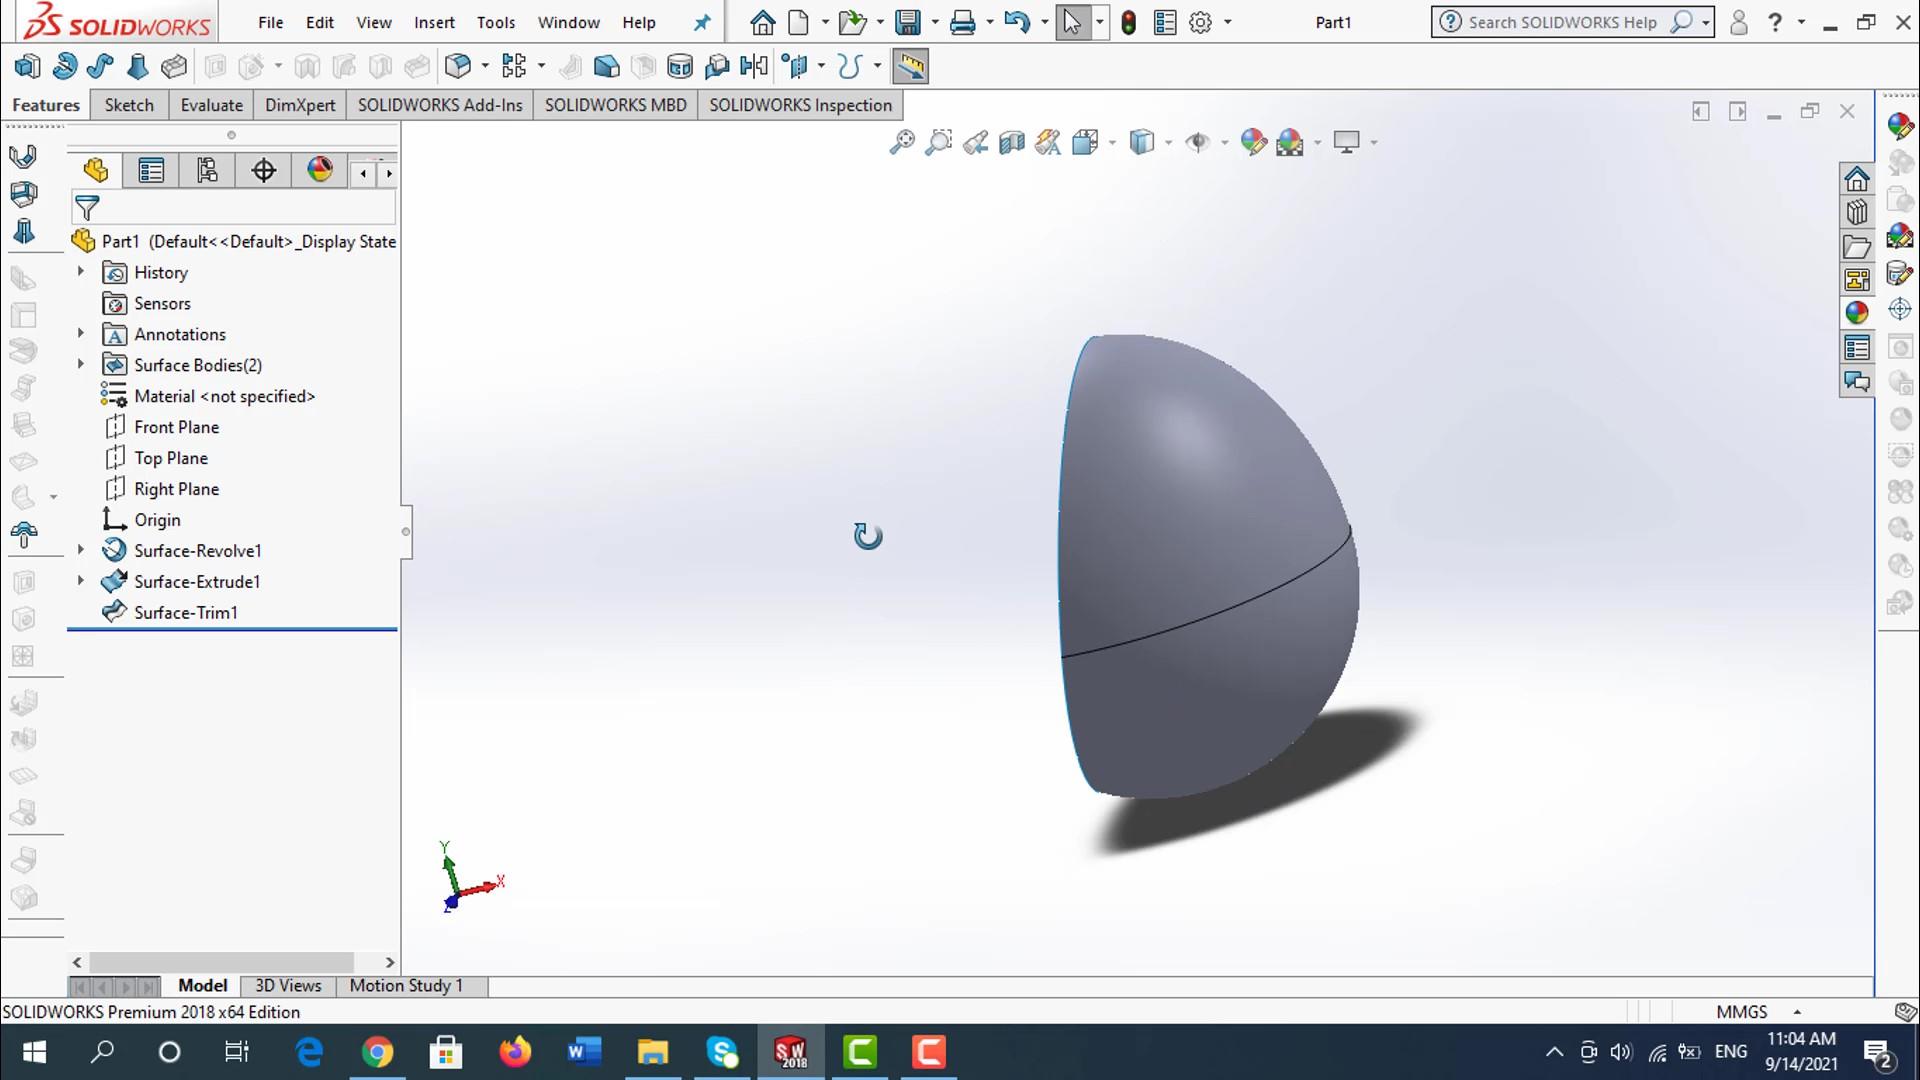Click Zoom to Fit in view toolbar
The height and width of the screenshot is (1080, 1920).
coord(901,142)
